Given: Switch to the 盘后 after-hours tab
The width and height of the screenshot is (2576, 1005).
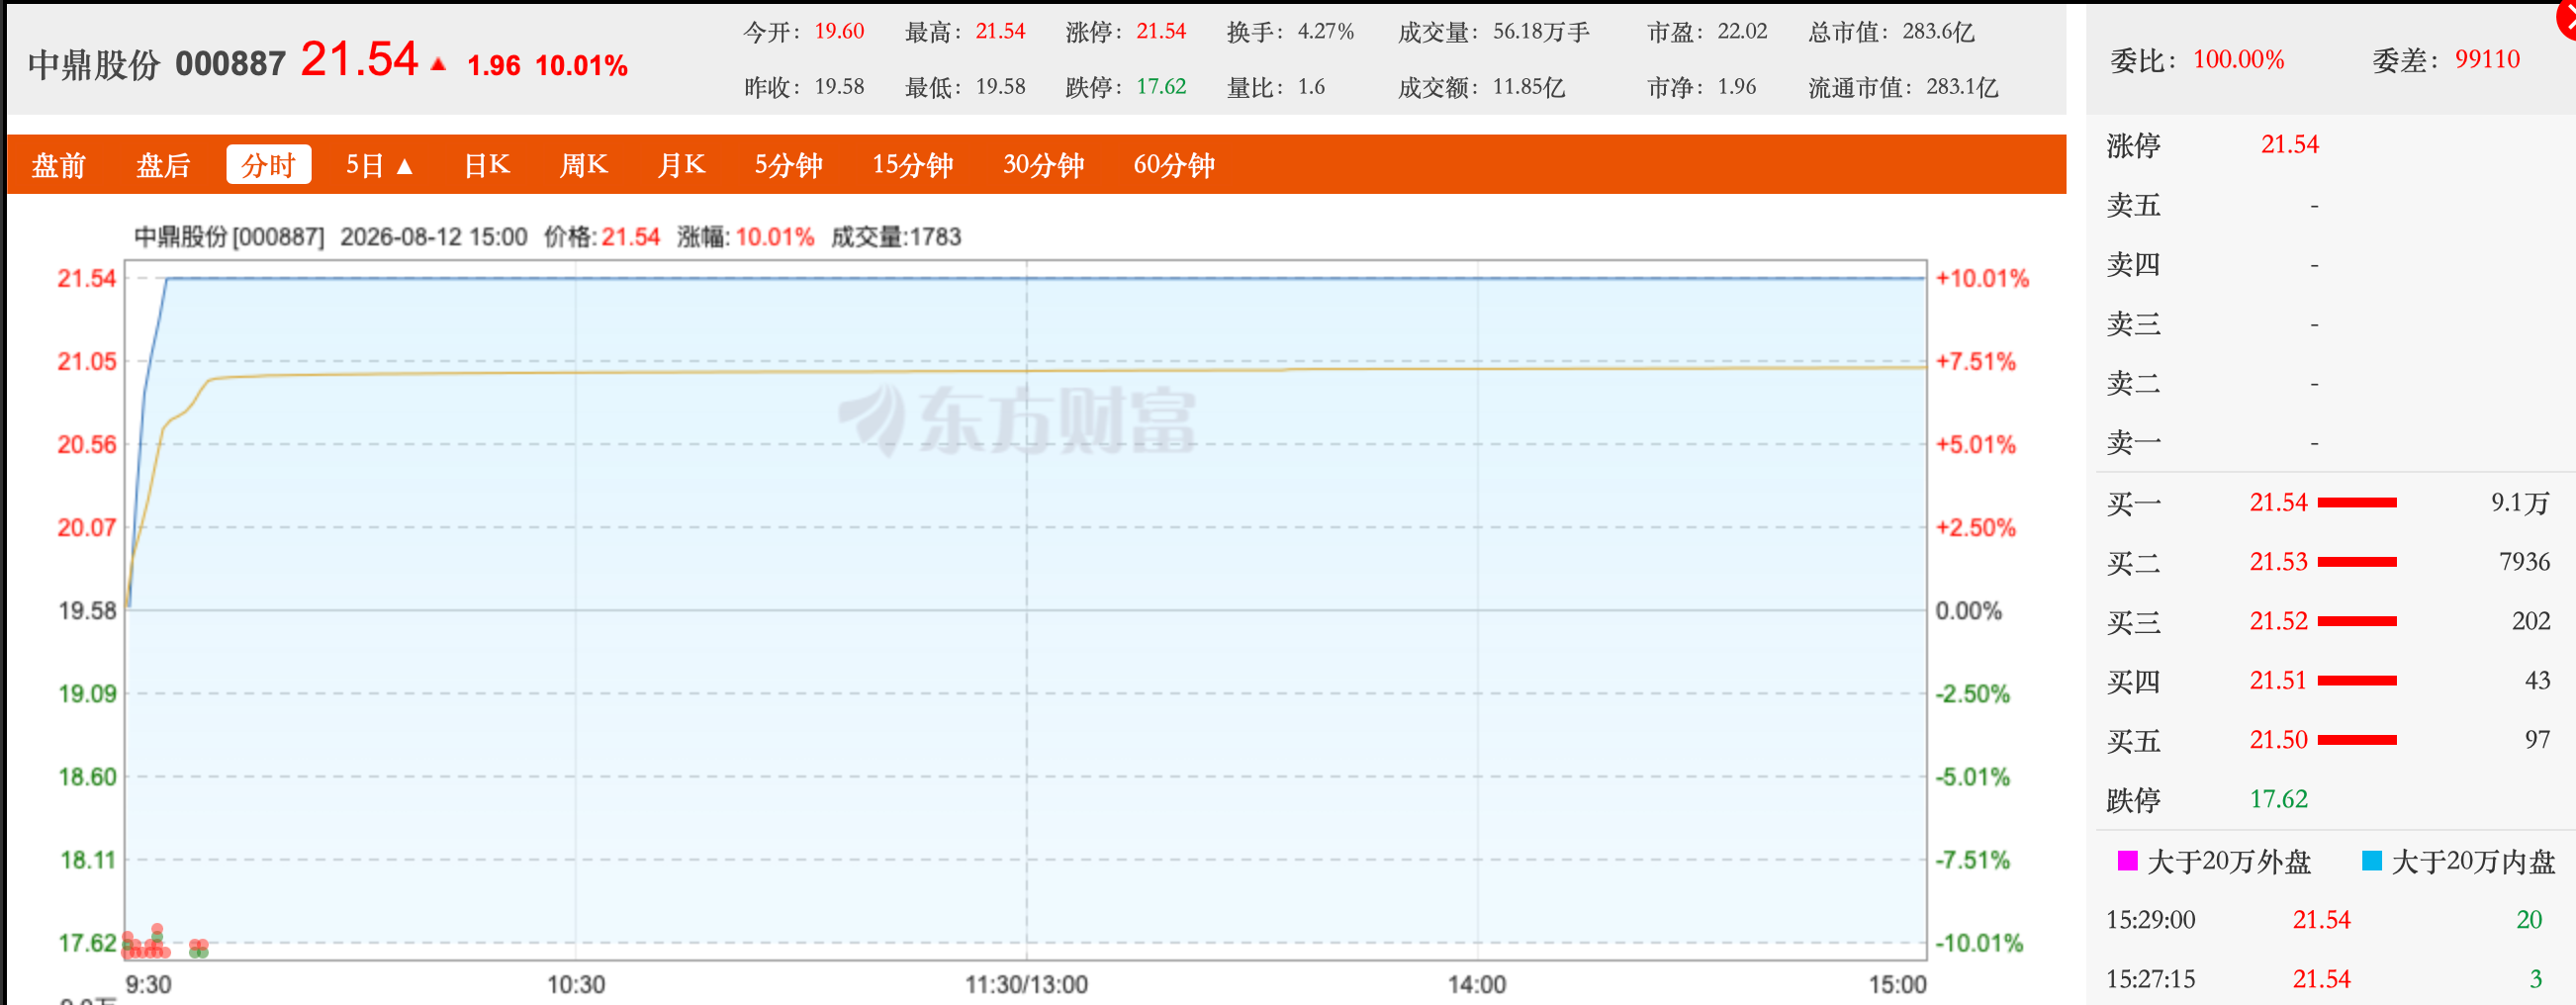Looking at the screenshot, I should pos(164,165).
